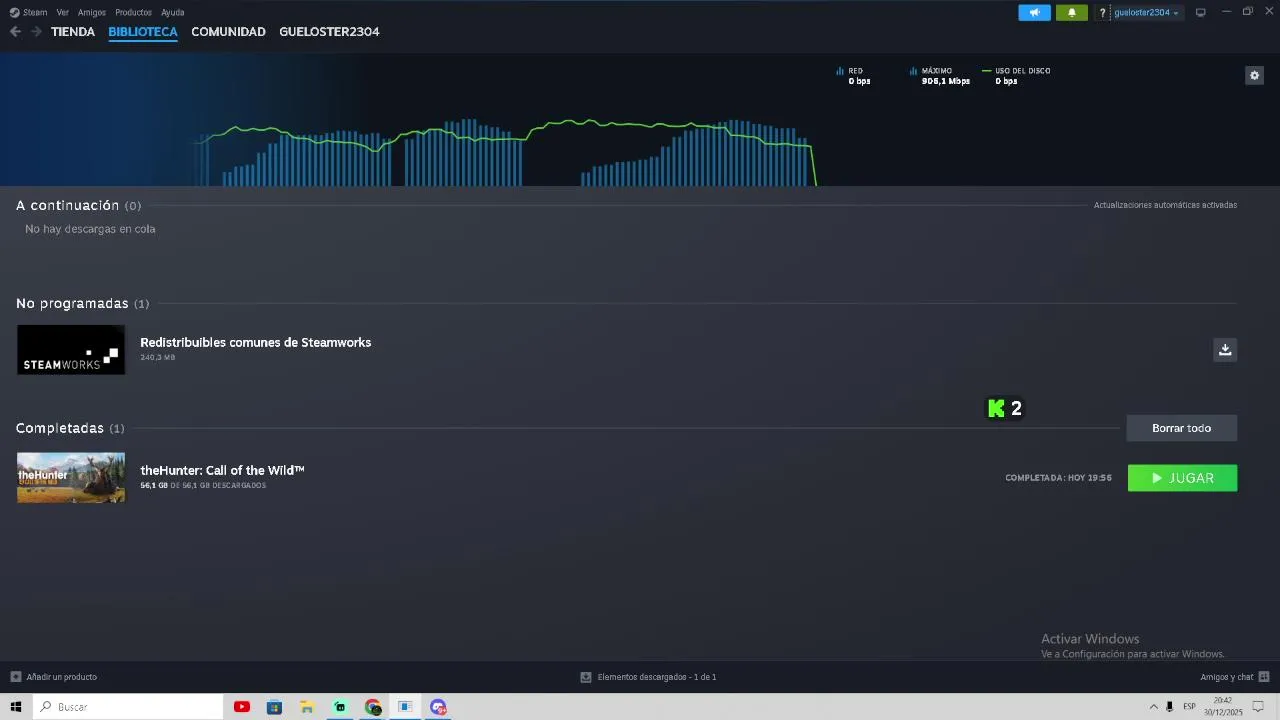Show hidden system tray icons
This screenshot has width=1280, height=720.
(x=1153, y=707)
